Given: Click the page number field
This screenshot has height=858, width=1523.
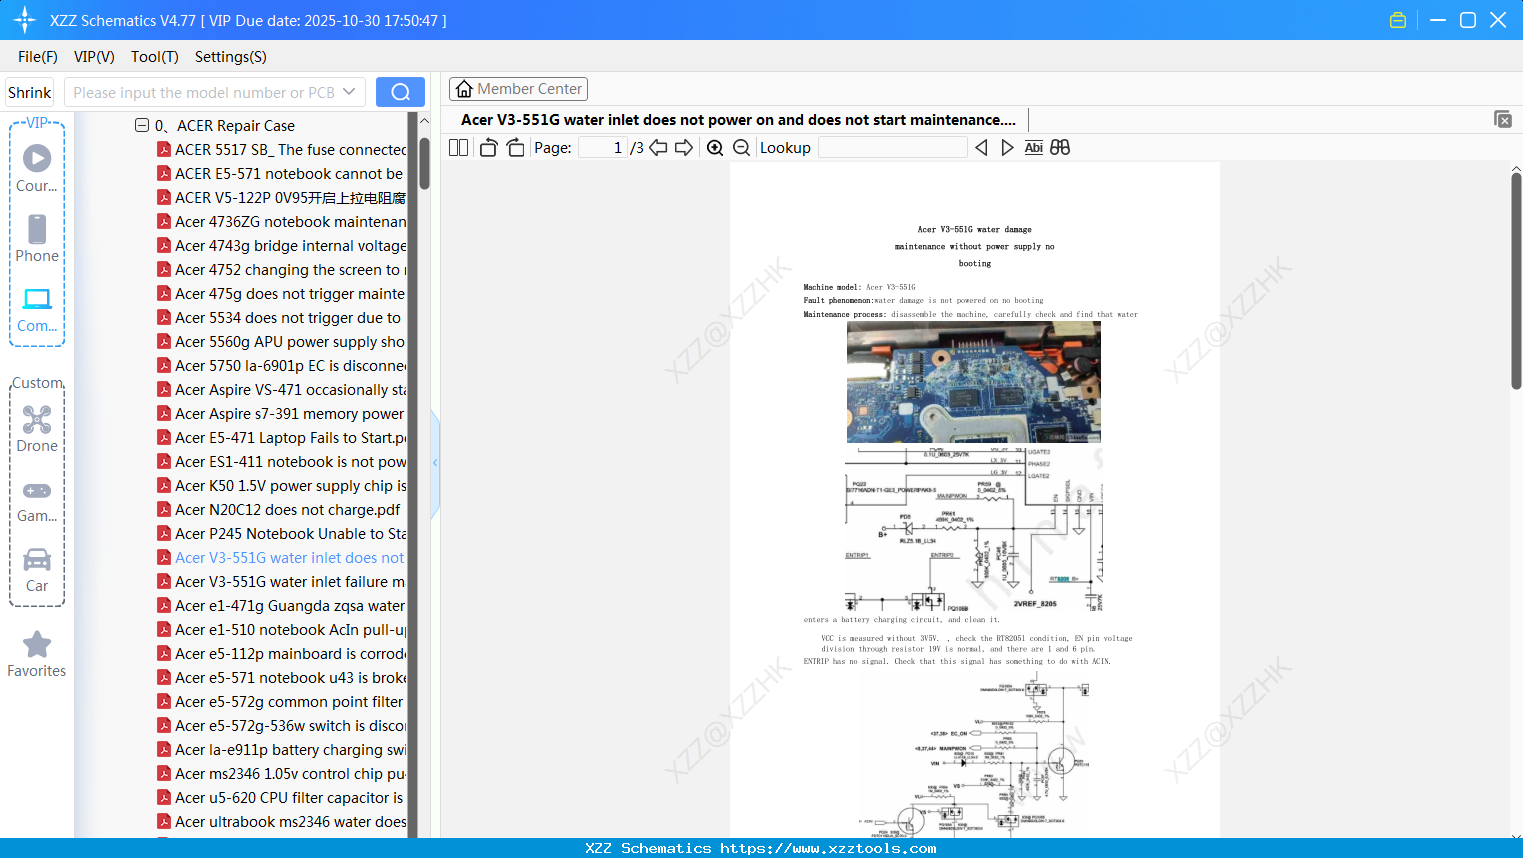Looking at the screenshot, I should point(604,148).
